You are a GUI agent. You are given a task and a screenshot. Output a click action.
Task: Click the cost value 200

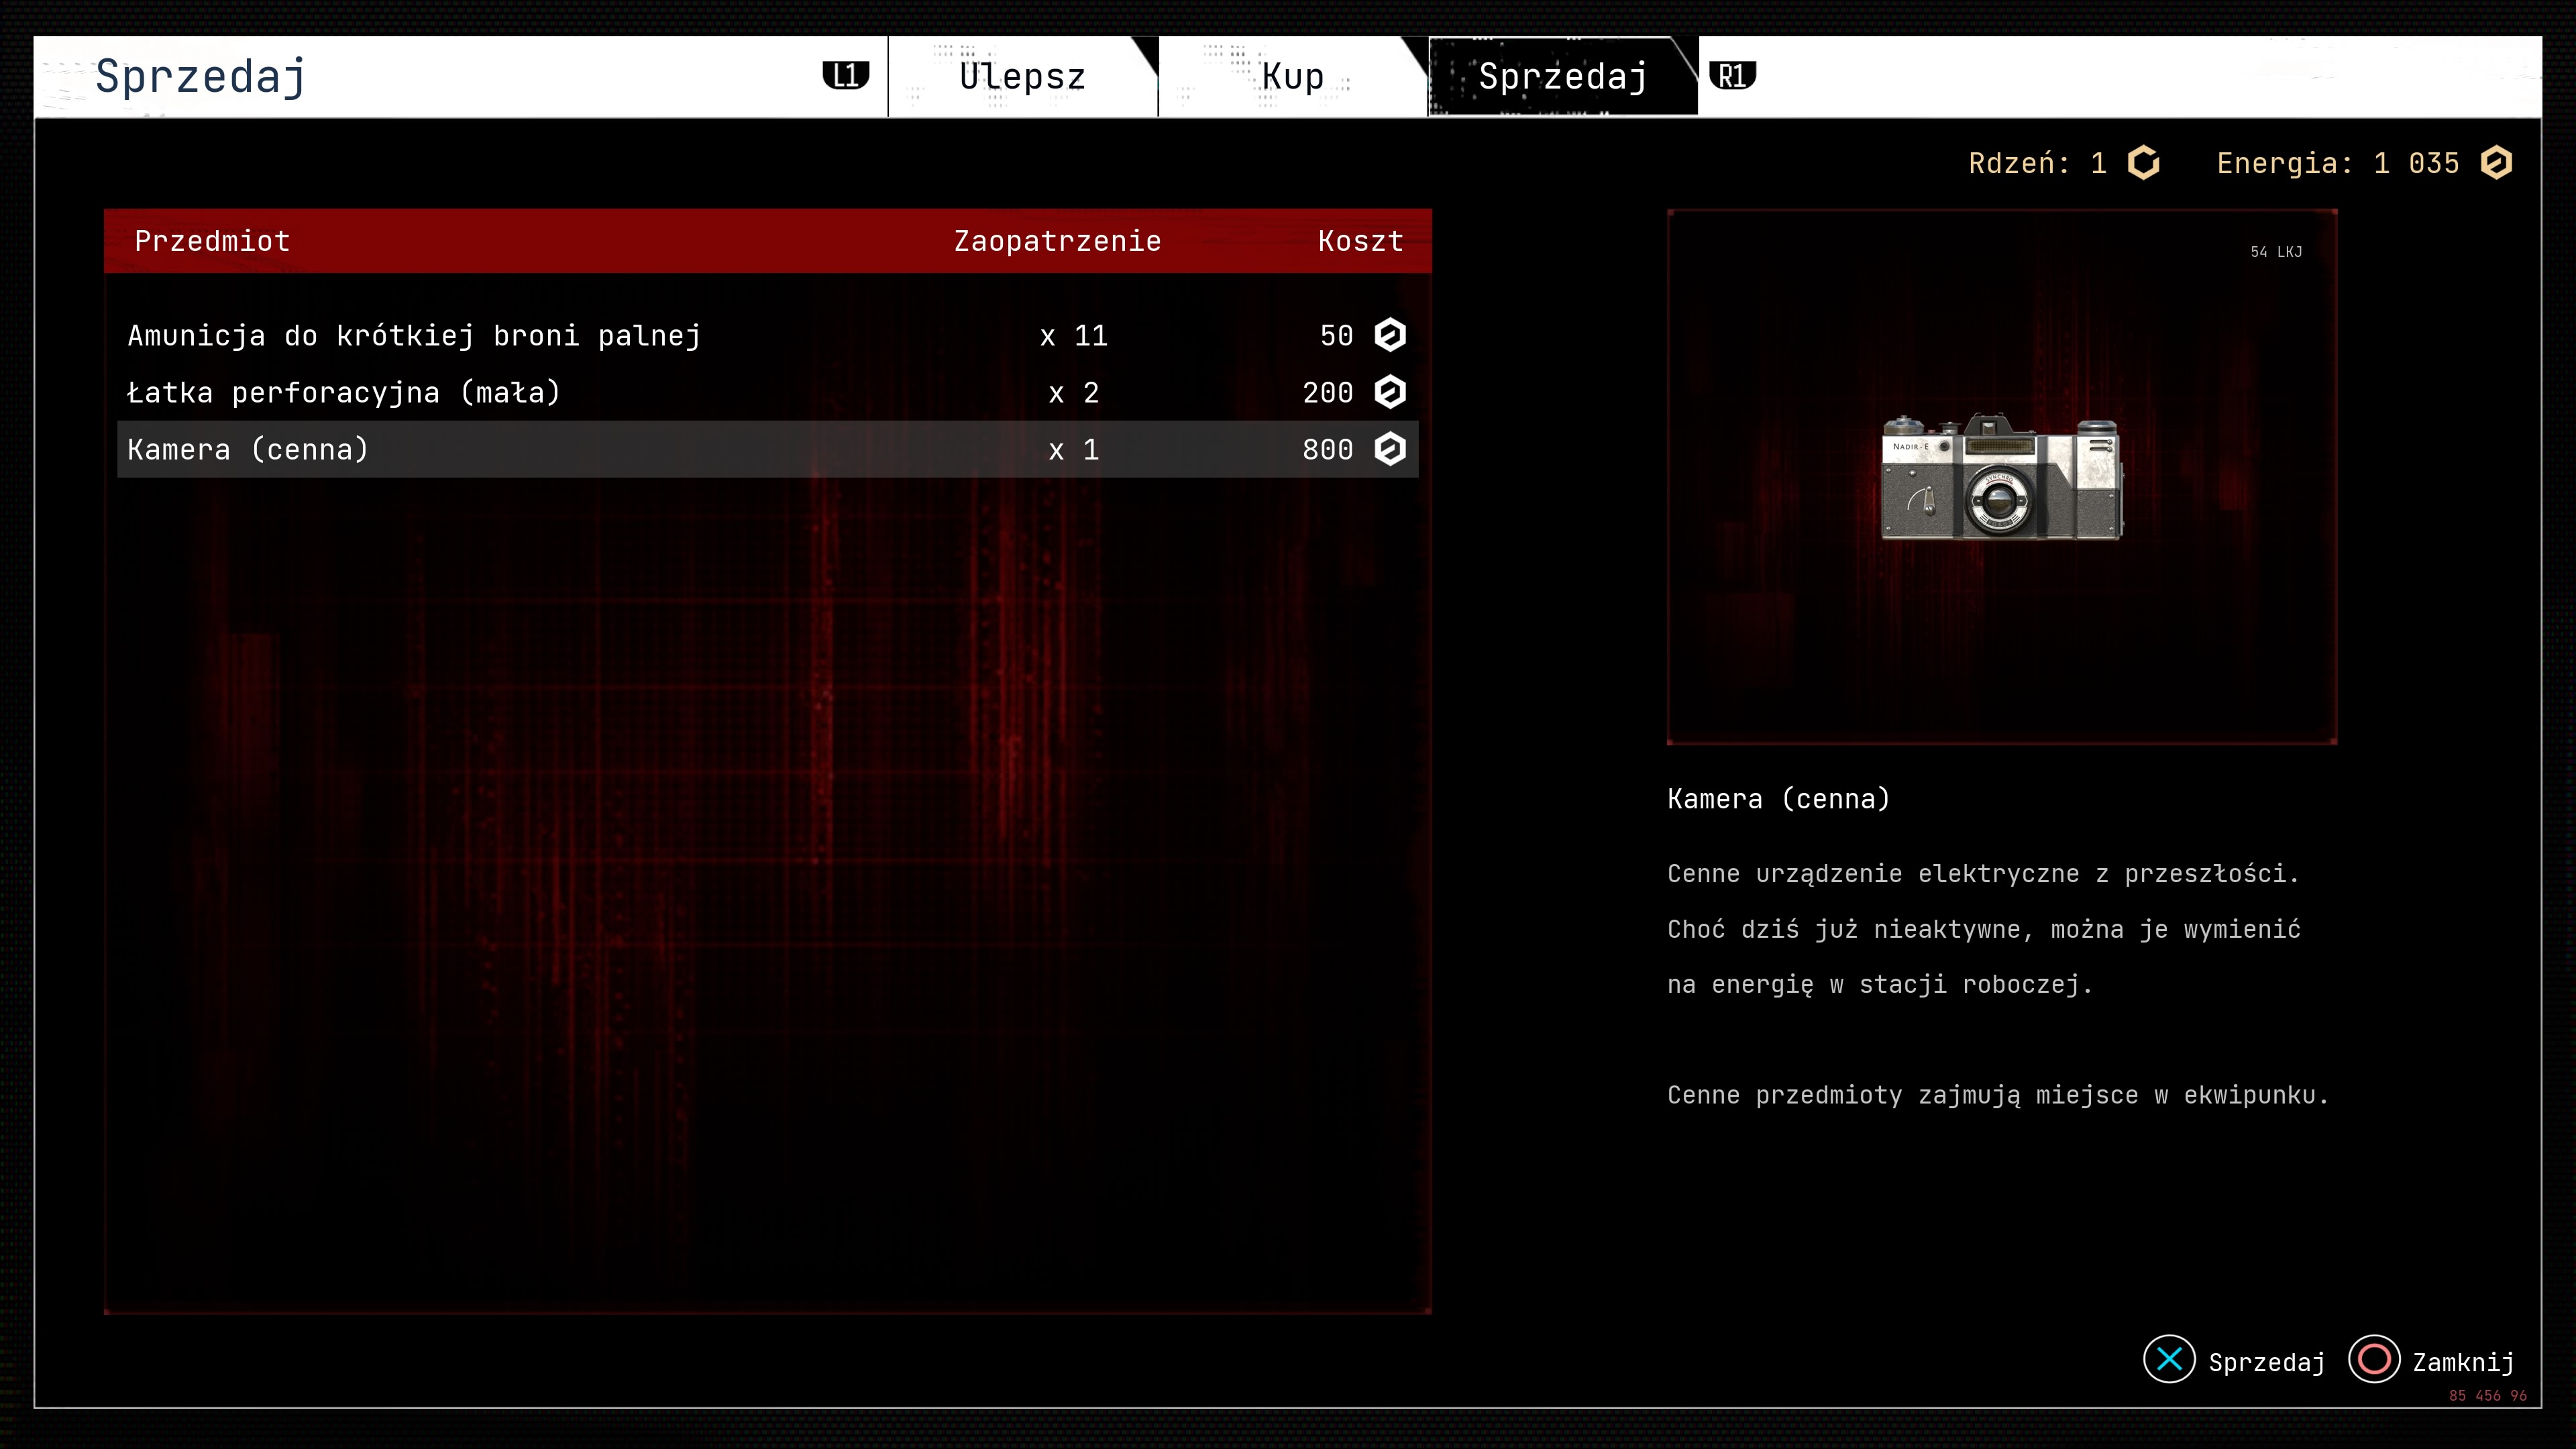point(1327,393)
